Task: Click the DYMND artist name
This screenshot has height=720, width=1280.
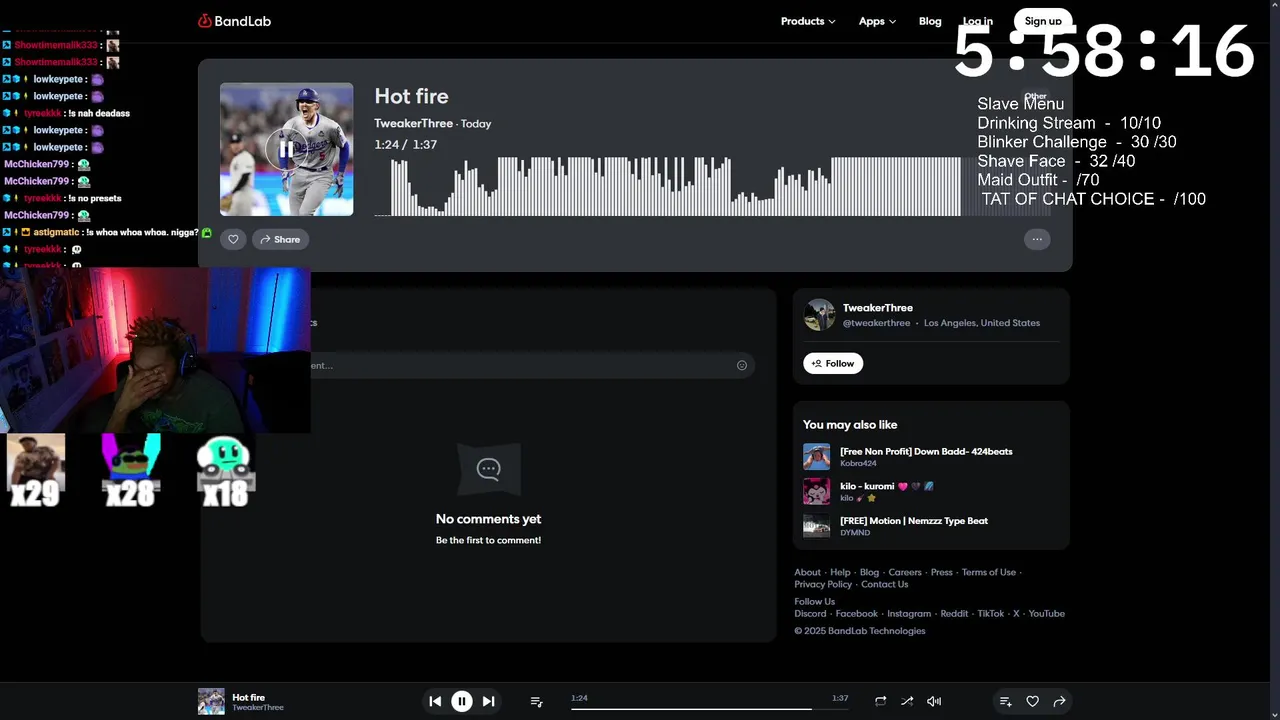Action: [855, 533]
